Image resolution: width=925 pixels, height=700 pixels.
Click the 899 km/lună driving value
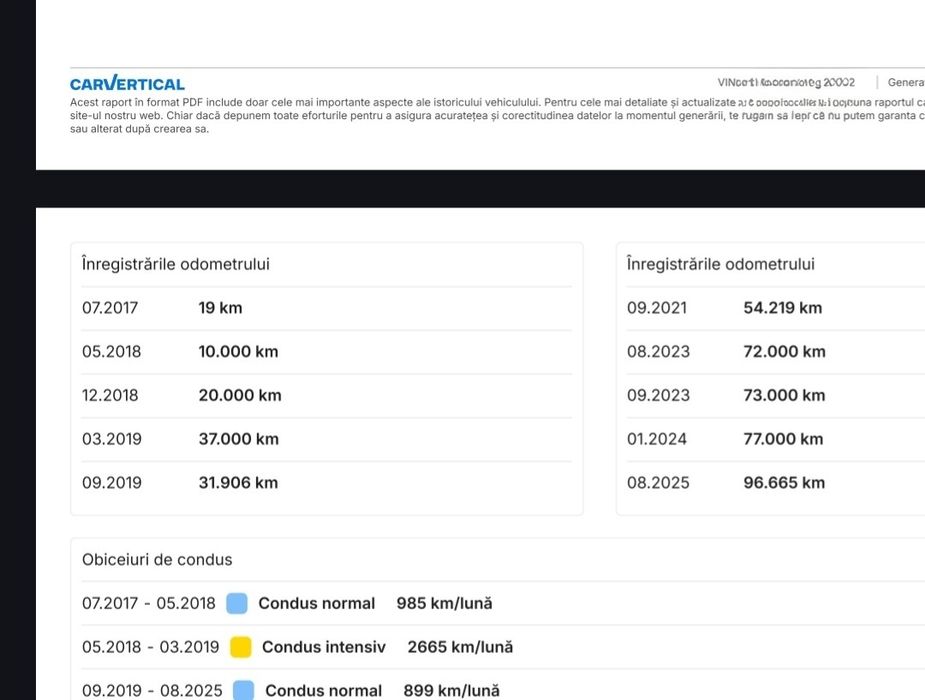[451, 690]
